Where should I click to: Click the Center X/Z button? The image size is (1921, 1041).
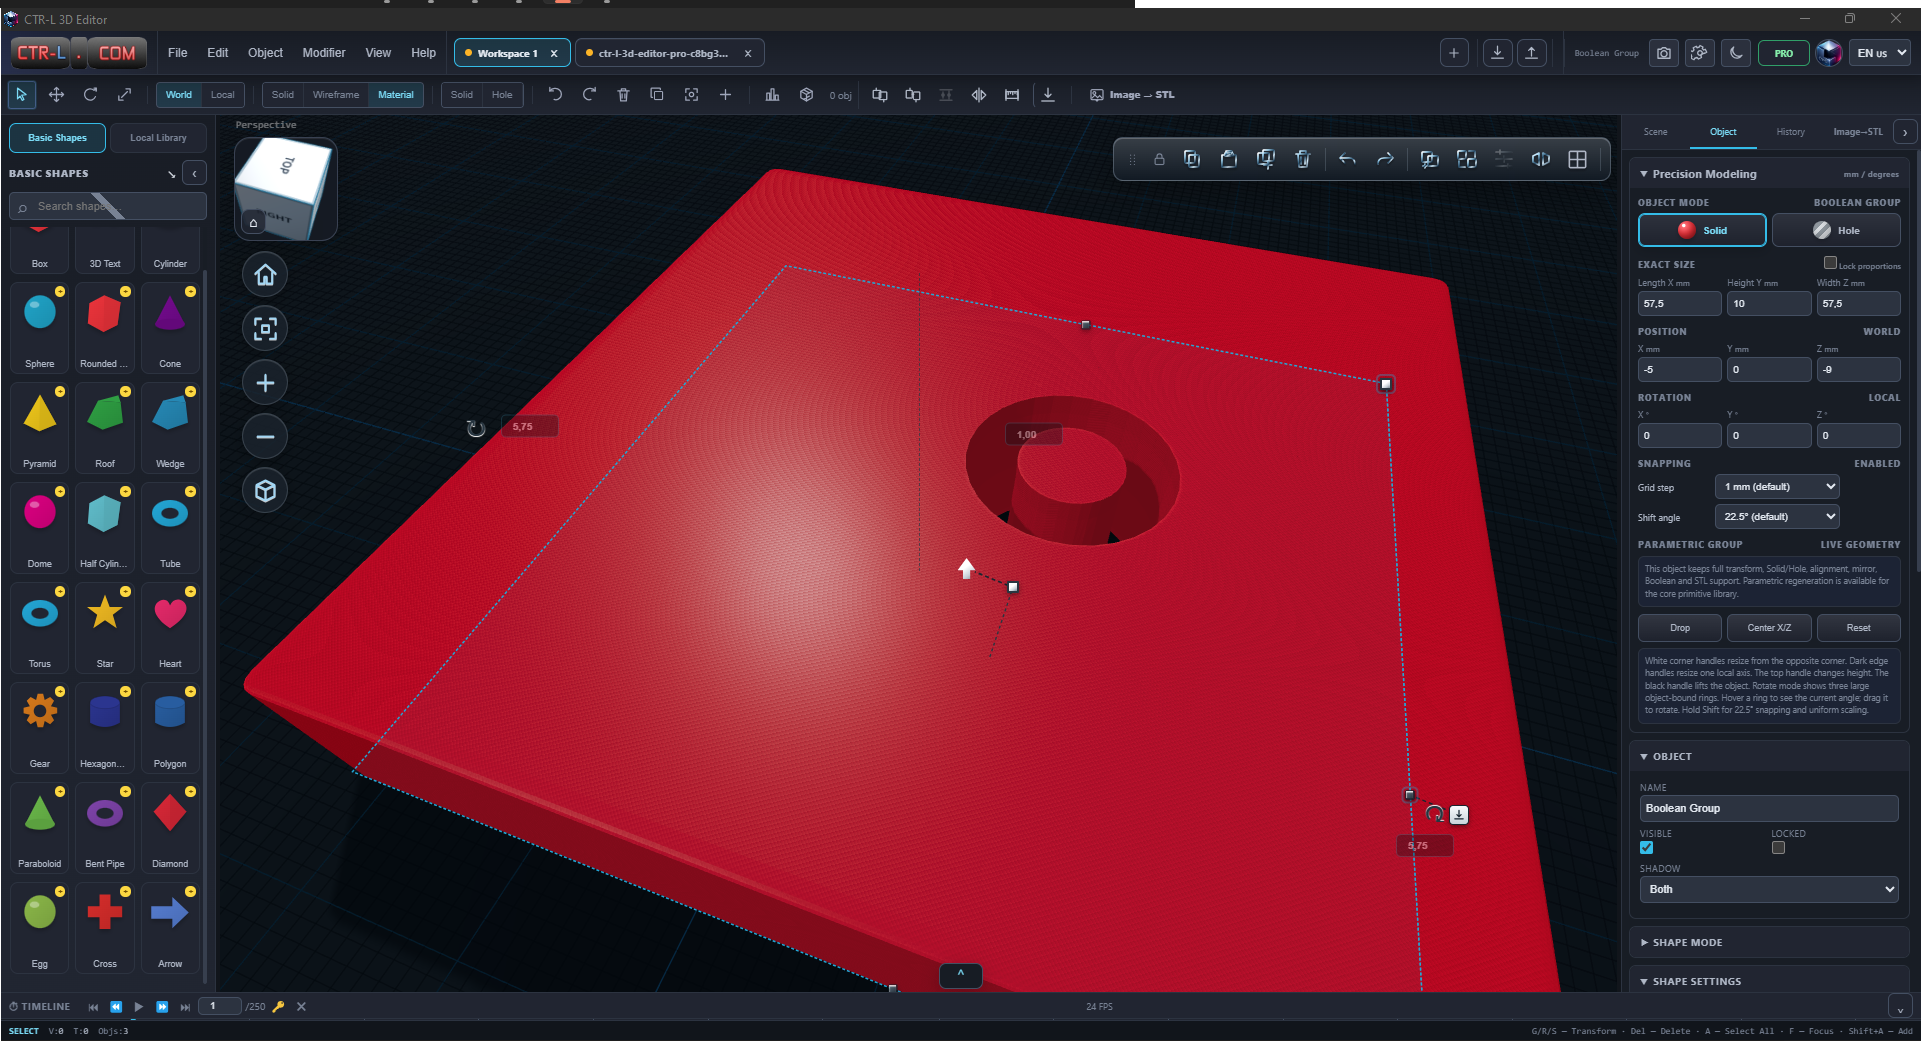click(1769, 628)
